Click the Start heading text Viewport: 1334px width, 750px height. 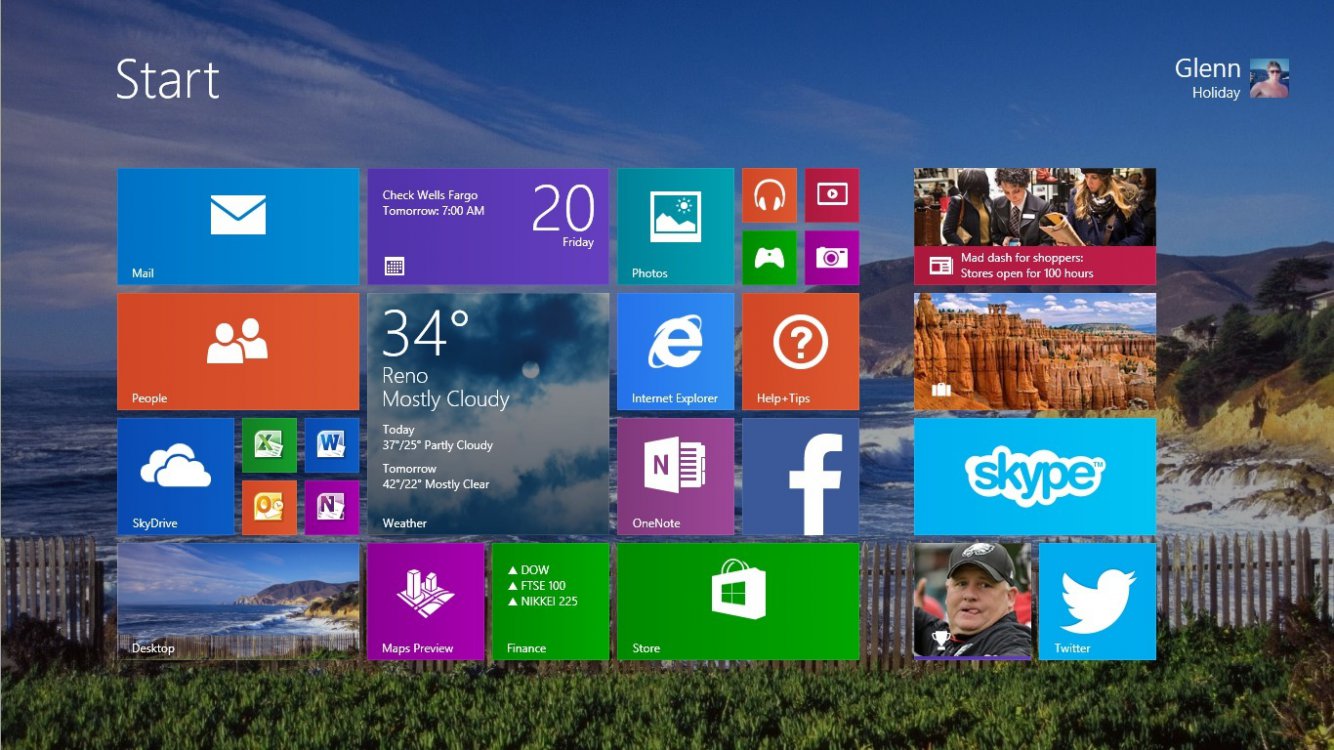tap(167, 79)
